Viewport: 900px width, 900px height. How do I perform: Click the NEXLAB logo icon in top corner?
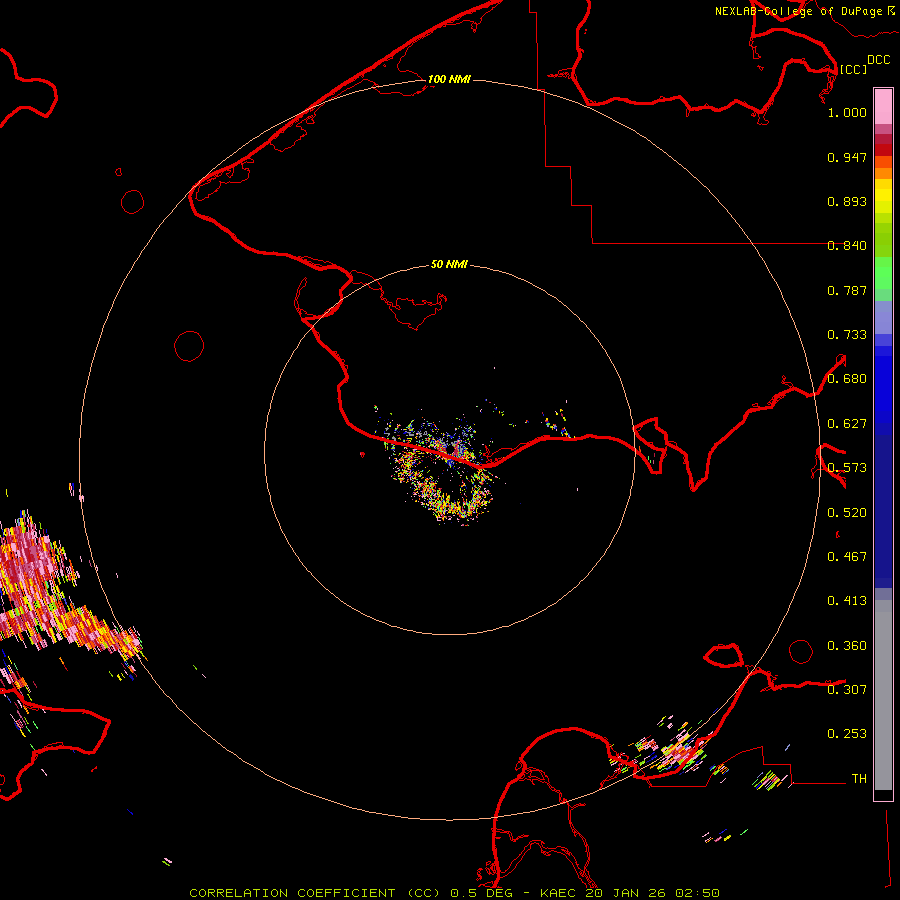890,10
